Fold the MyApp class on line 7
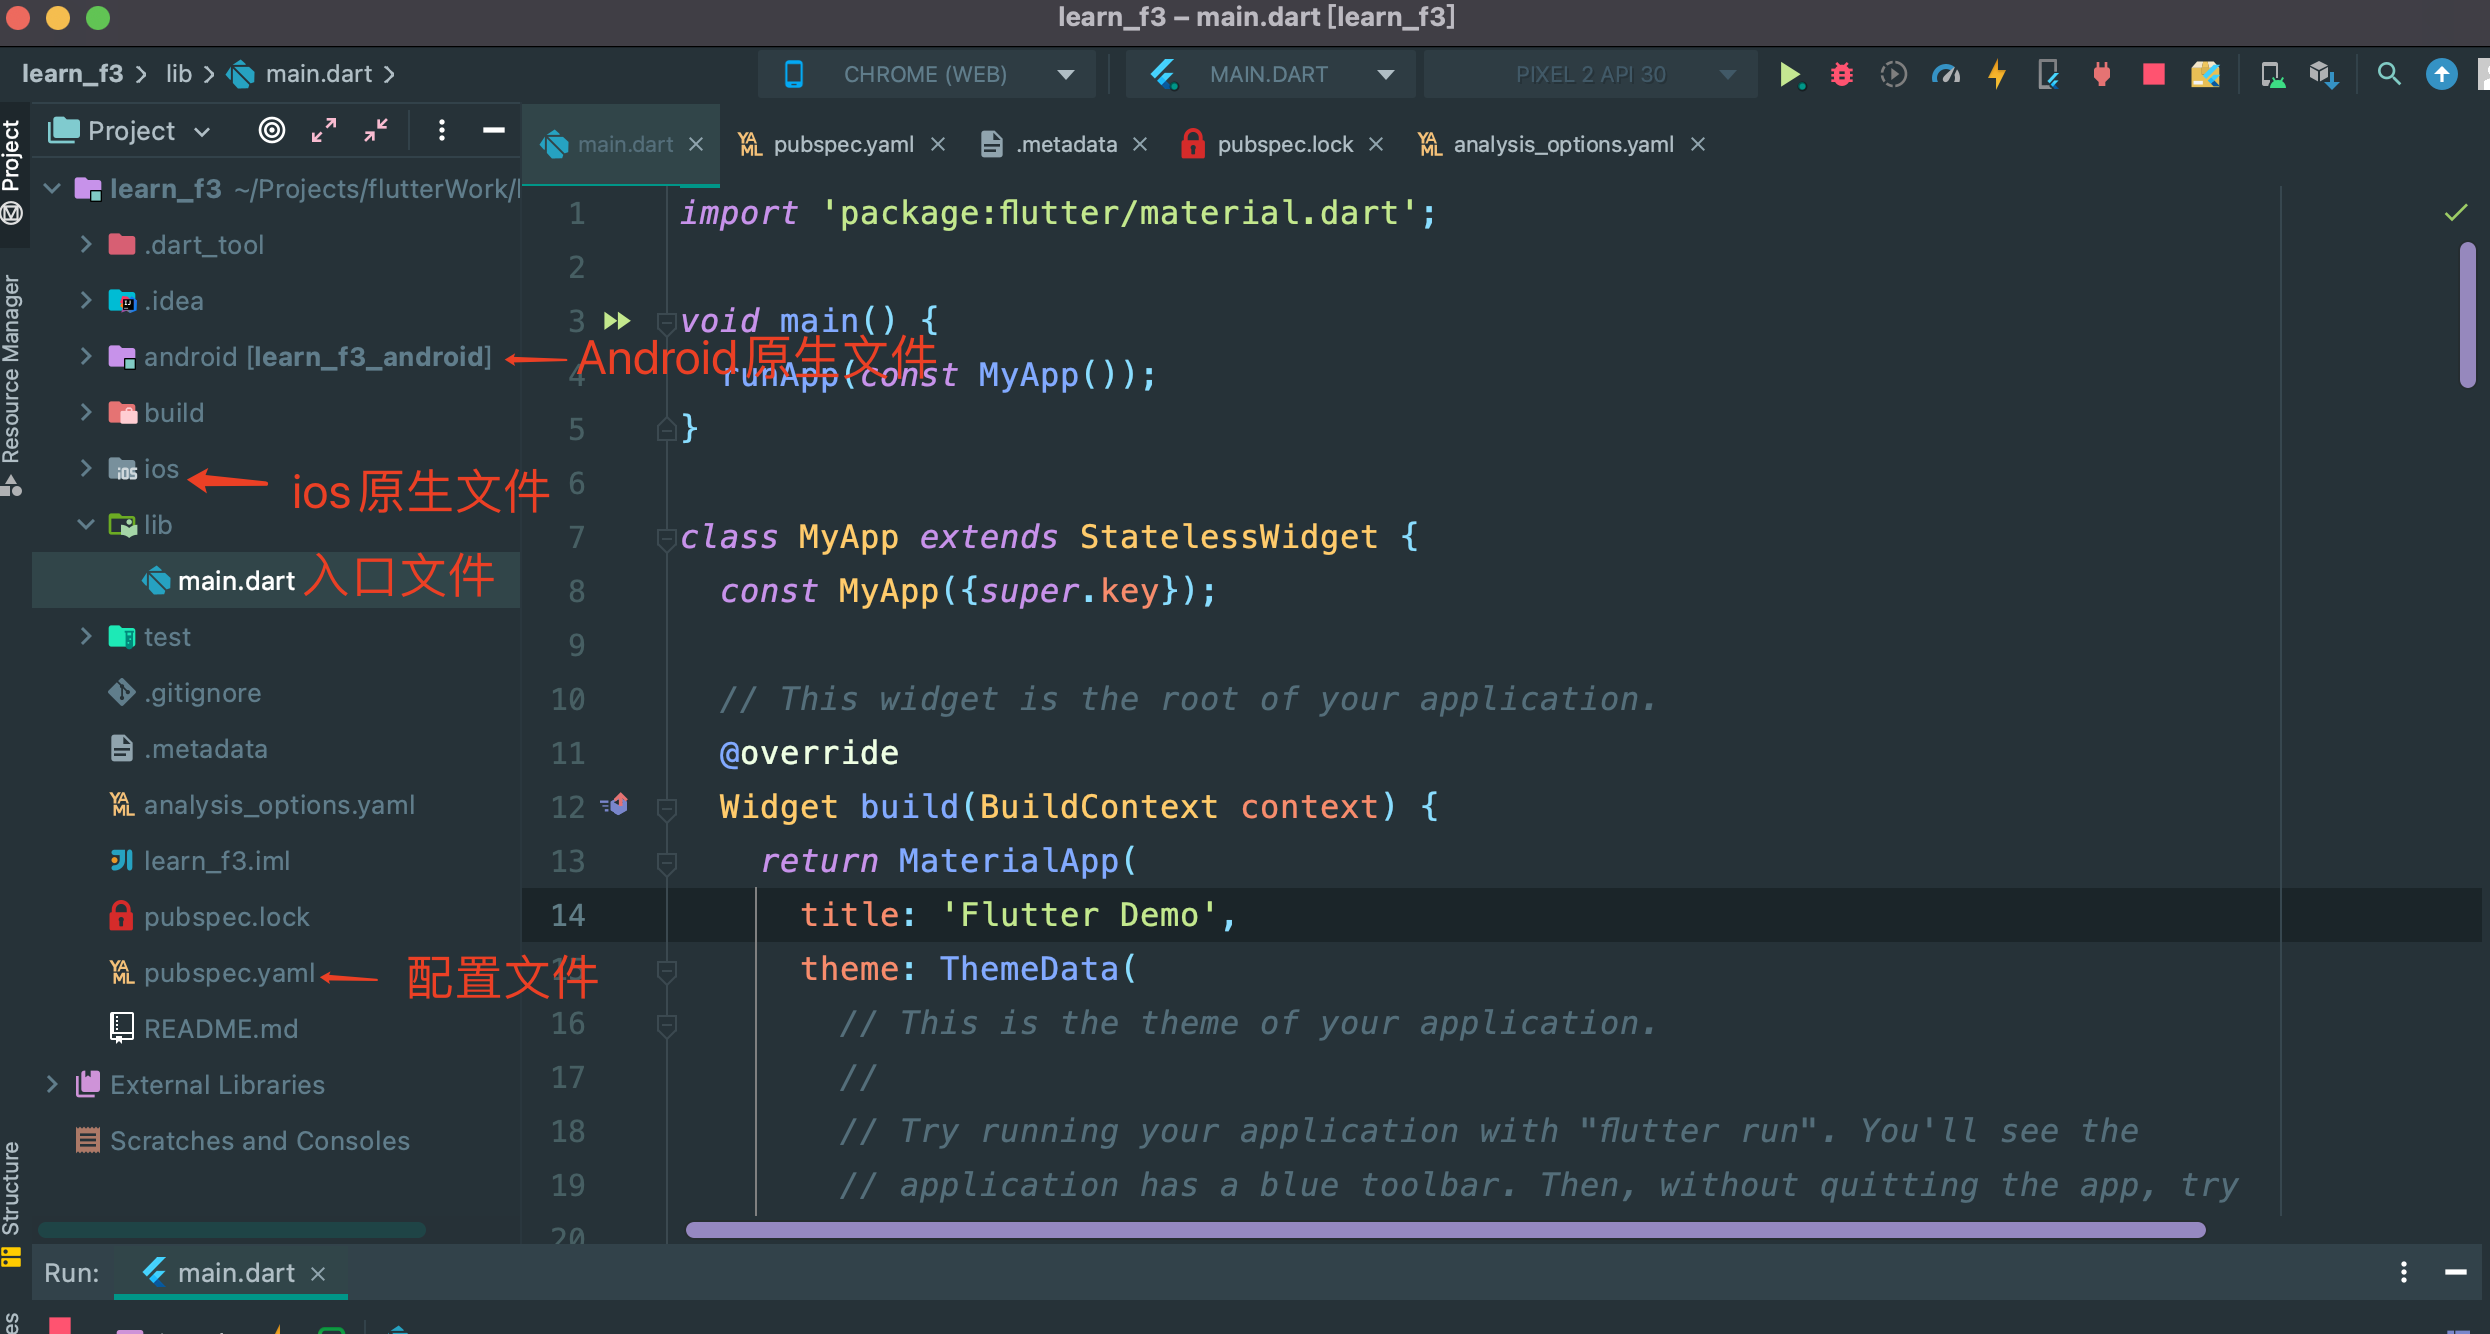Screen dimensions: 2490x1334 [666, 538]
